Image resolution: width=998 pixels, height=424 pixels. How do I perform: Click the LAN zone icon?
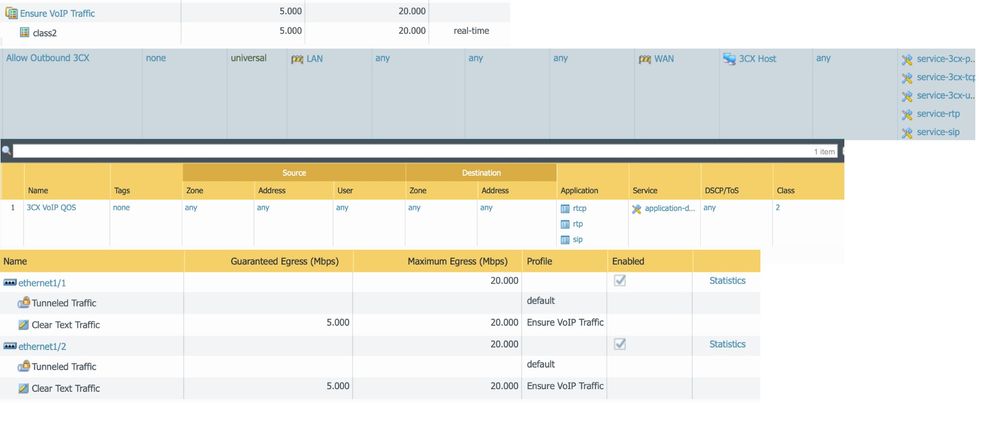click(x=296, y=59)
